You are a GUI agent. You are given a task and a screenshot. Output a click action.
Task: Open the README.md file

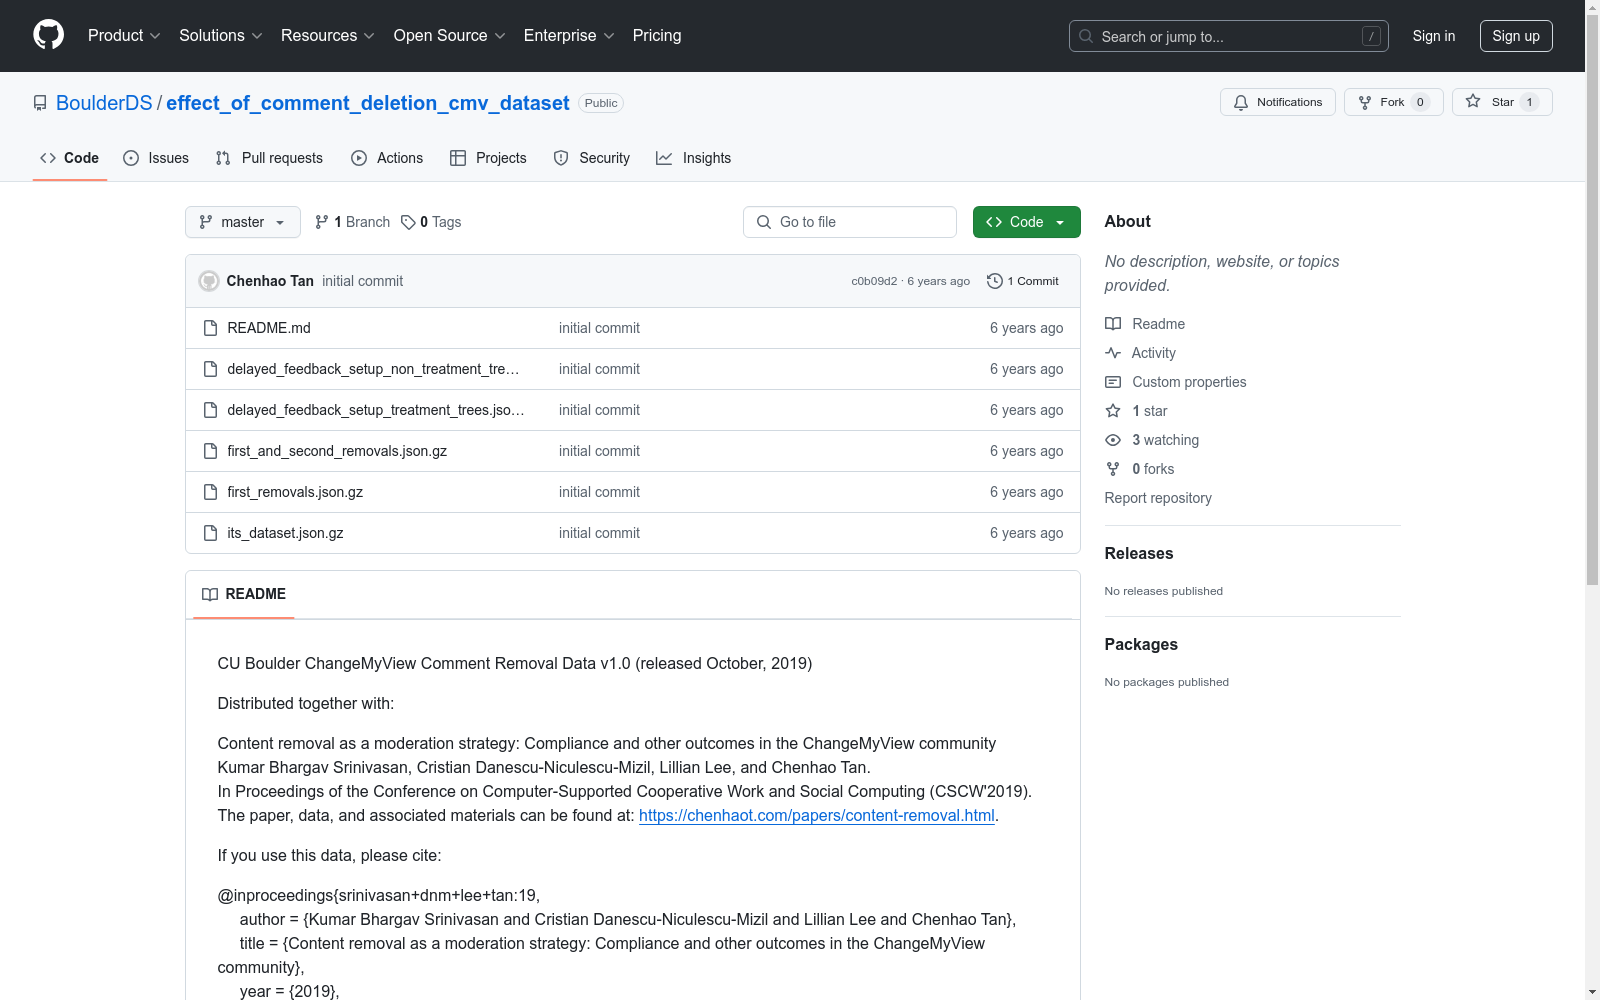[269, 328]
